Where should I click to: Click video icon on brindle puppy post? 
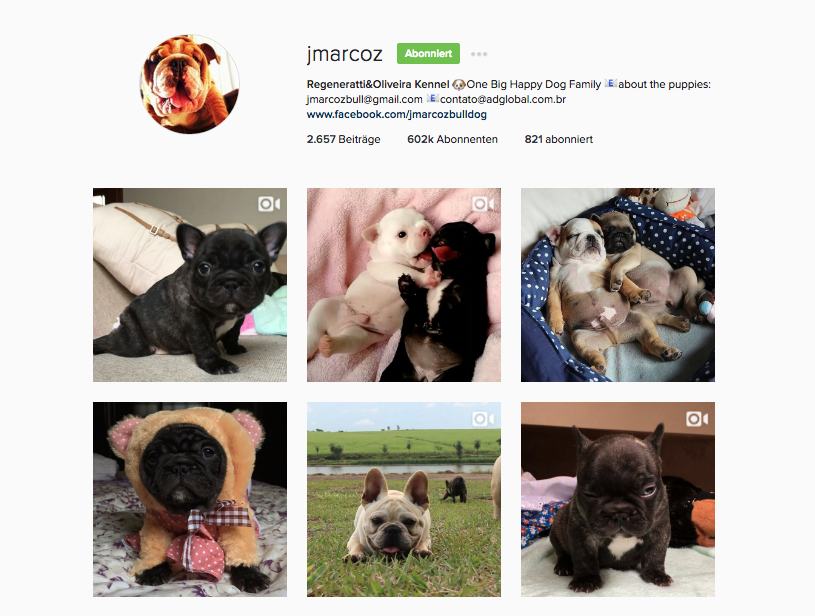pyautogui.click(x=269, y=204)
